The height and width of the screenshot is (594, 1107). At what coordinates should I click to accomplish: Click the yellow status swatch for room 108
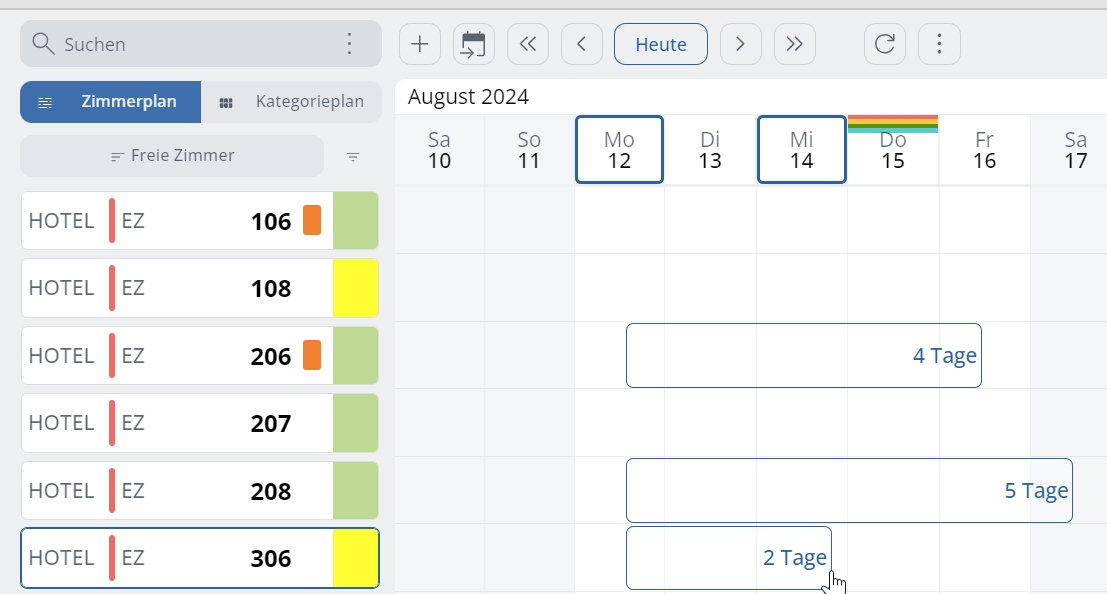tap(355, 288)
